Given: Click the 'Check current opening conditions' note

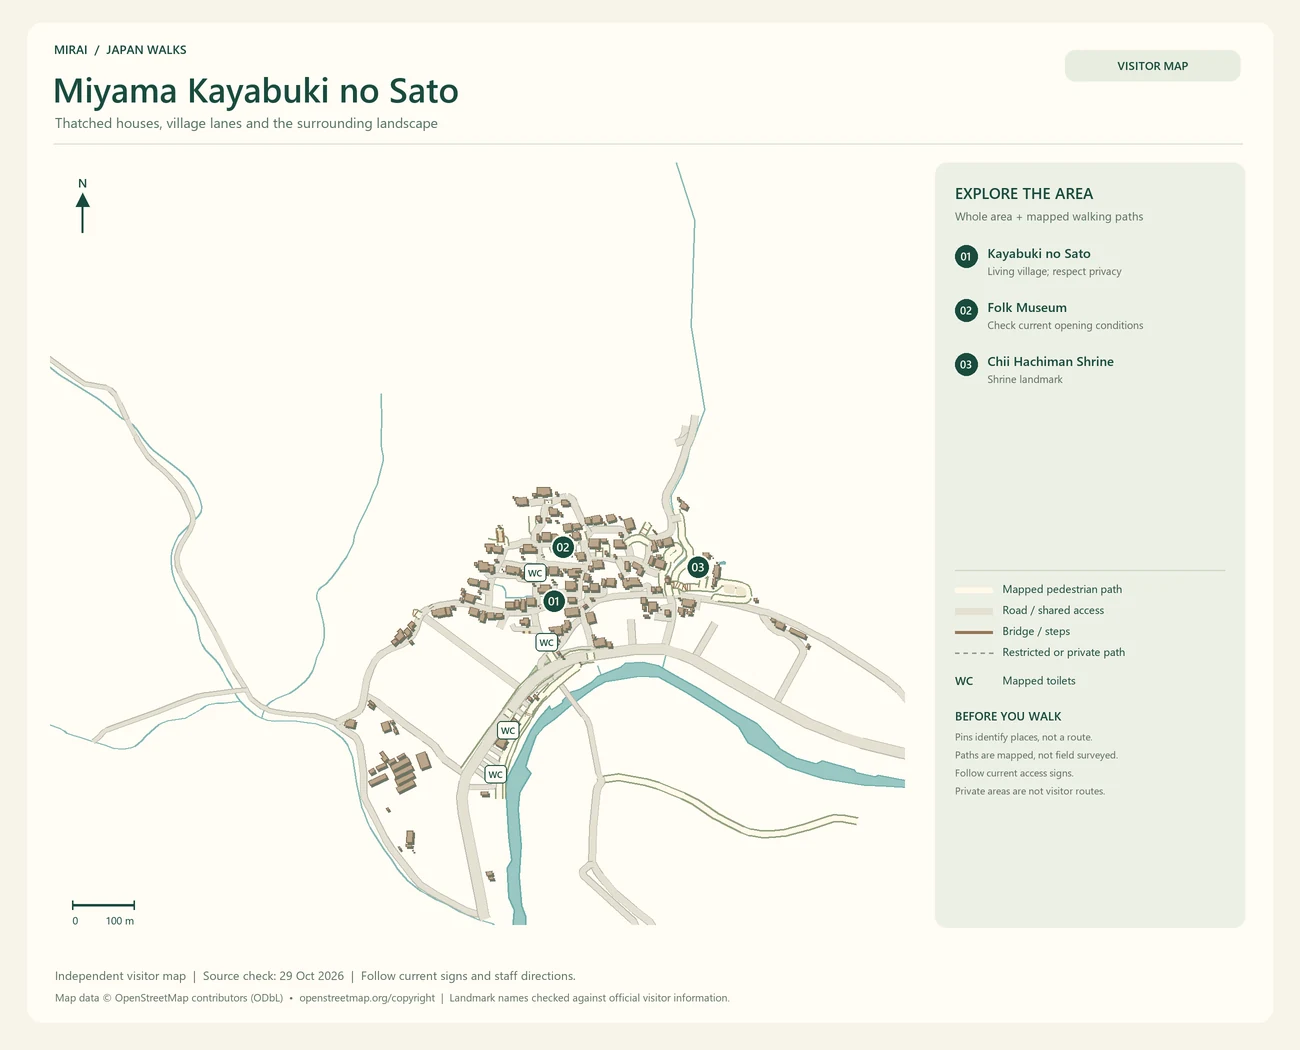Looking at the screenshot, I should pos(1065,326).
